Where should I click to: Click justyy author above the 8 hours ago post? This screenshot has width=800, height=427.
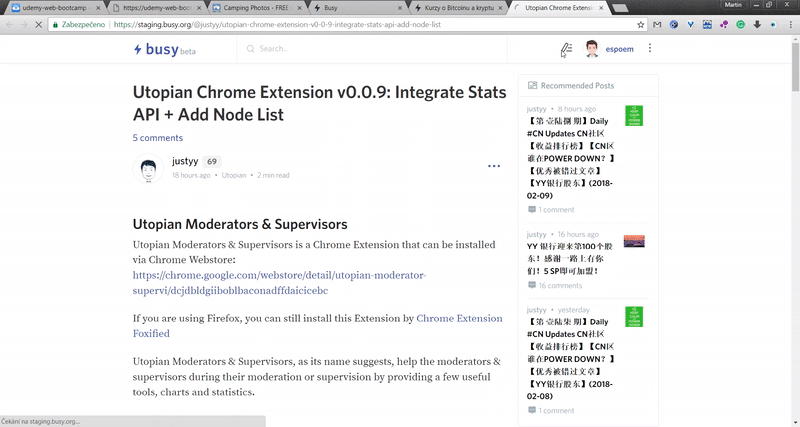point(536,109)
